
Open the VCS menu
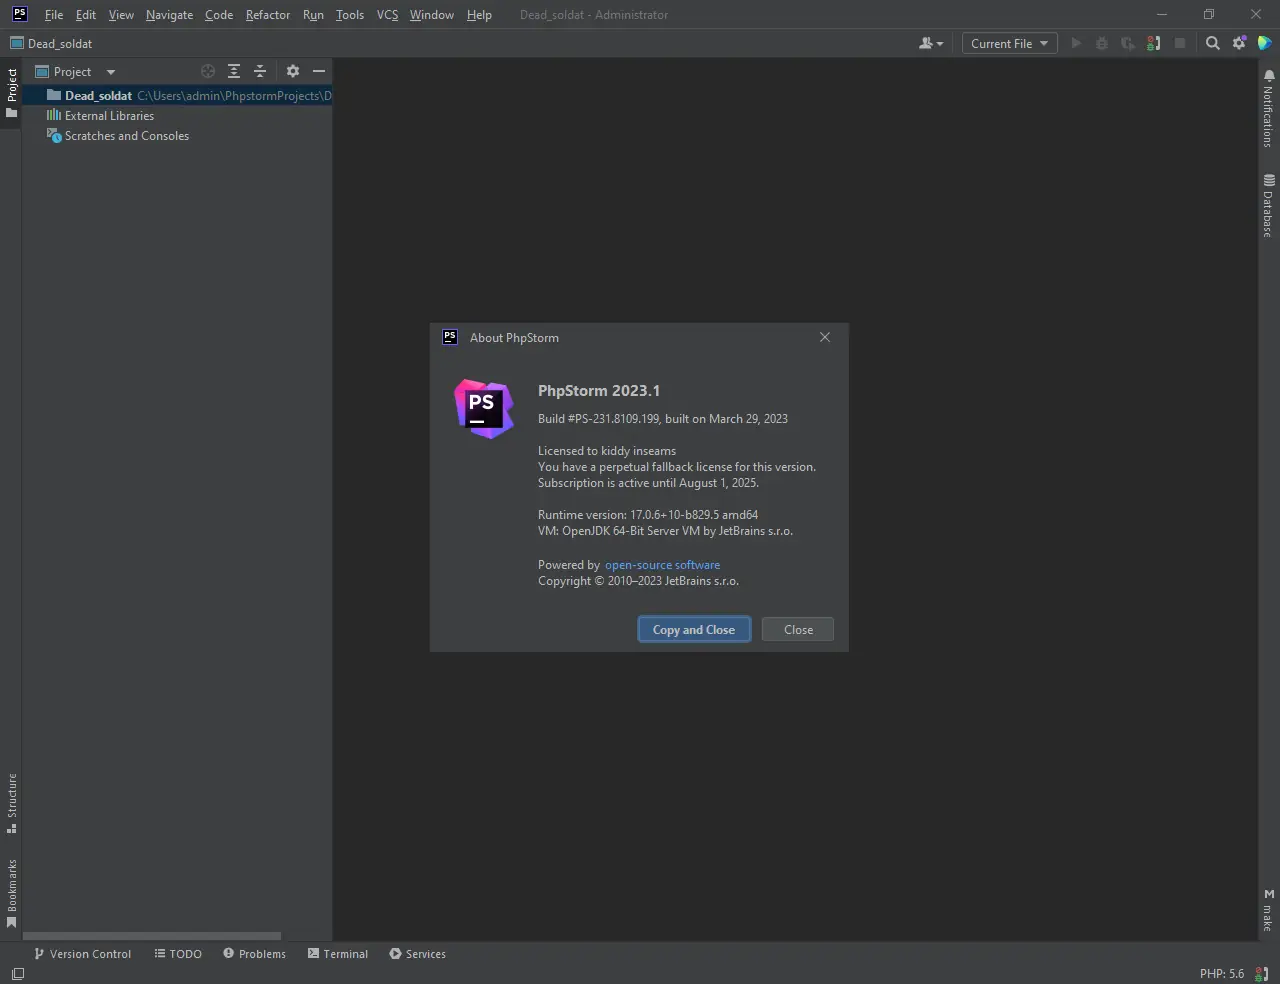pyautogui.click(x=387, y=15)
